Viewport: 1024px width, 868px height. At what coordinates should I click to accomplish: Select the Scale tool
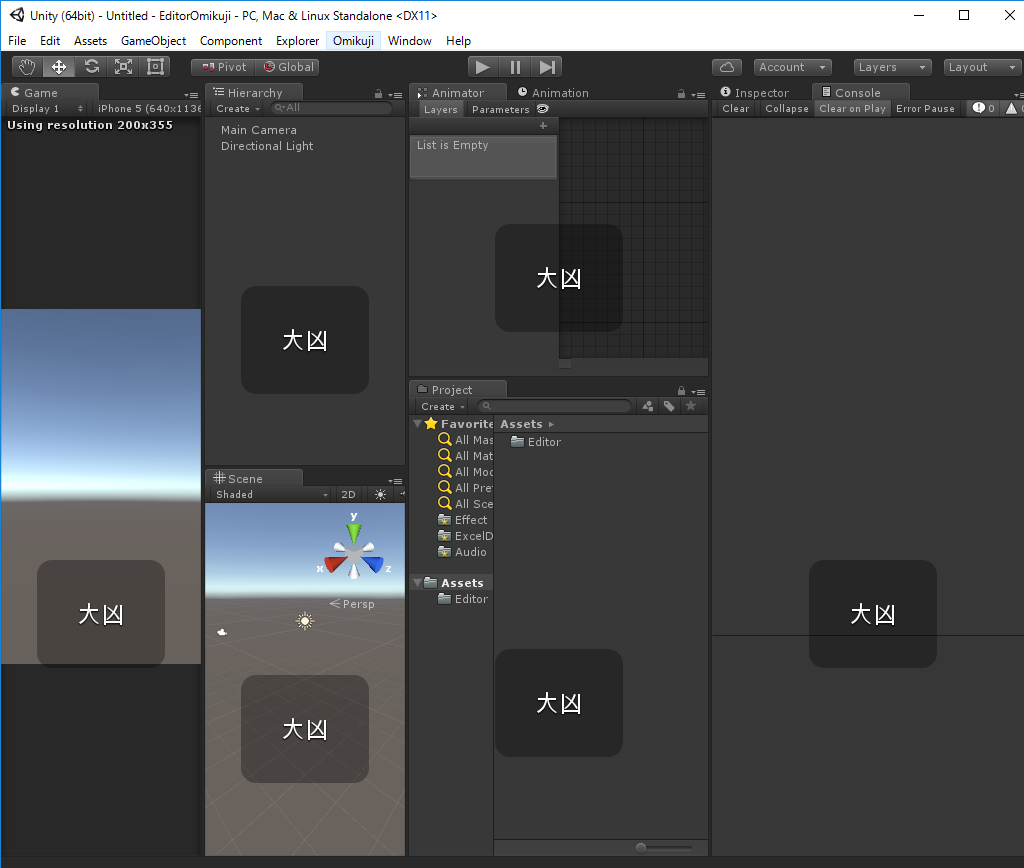(124, 66)
